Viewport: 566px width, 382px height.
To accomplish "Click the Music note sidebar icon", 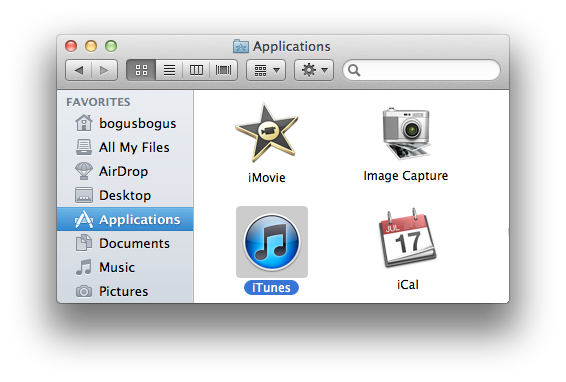I will [84, 267].
